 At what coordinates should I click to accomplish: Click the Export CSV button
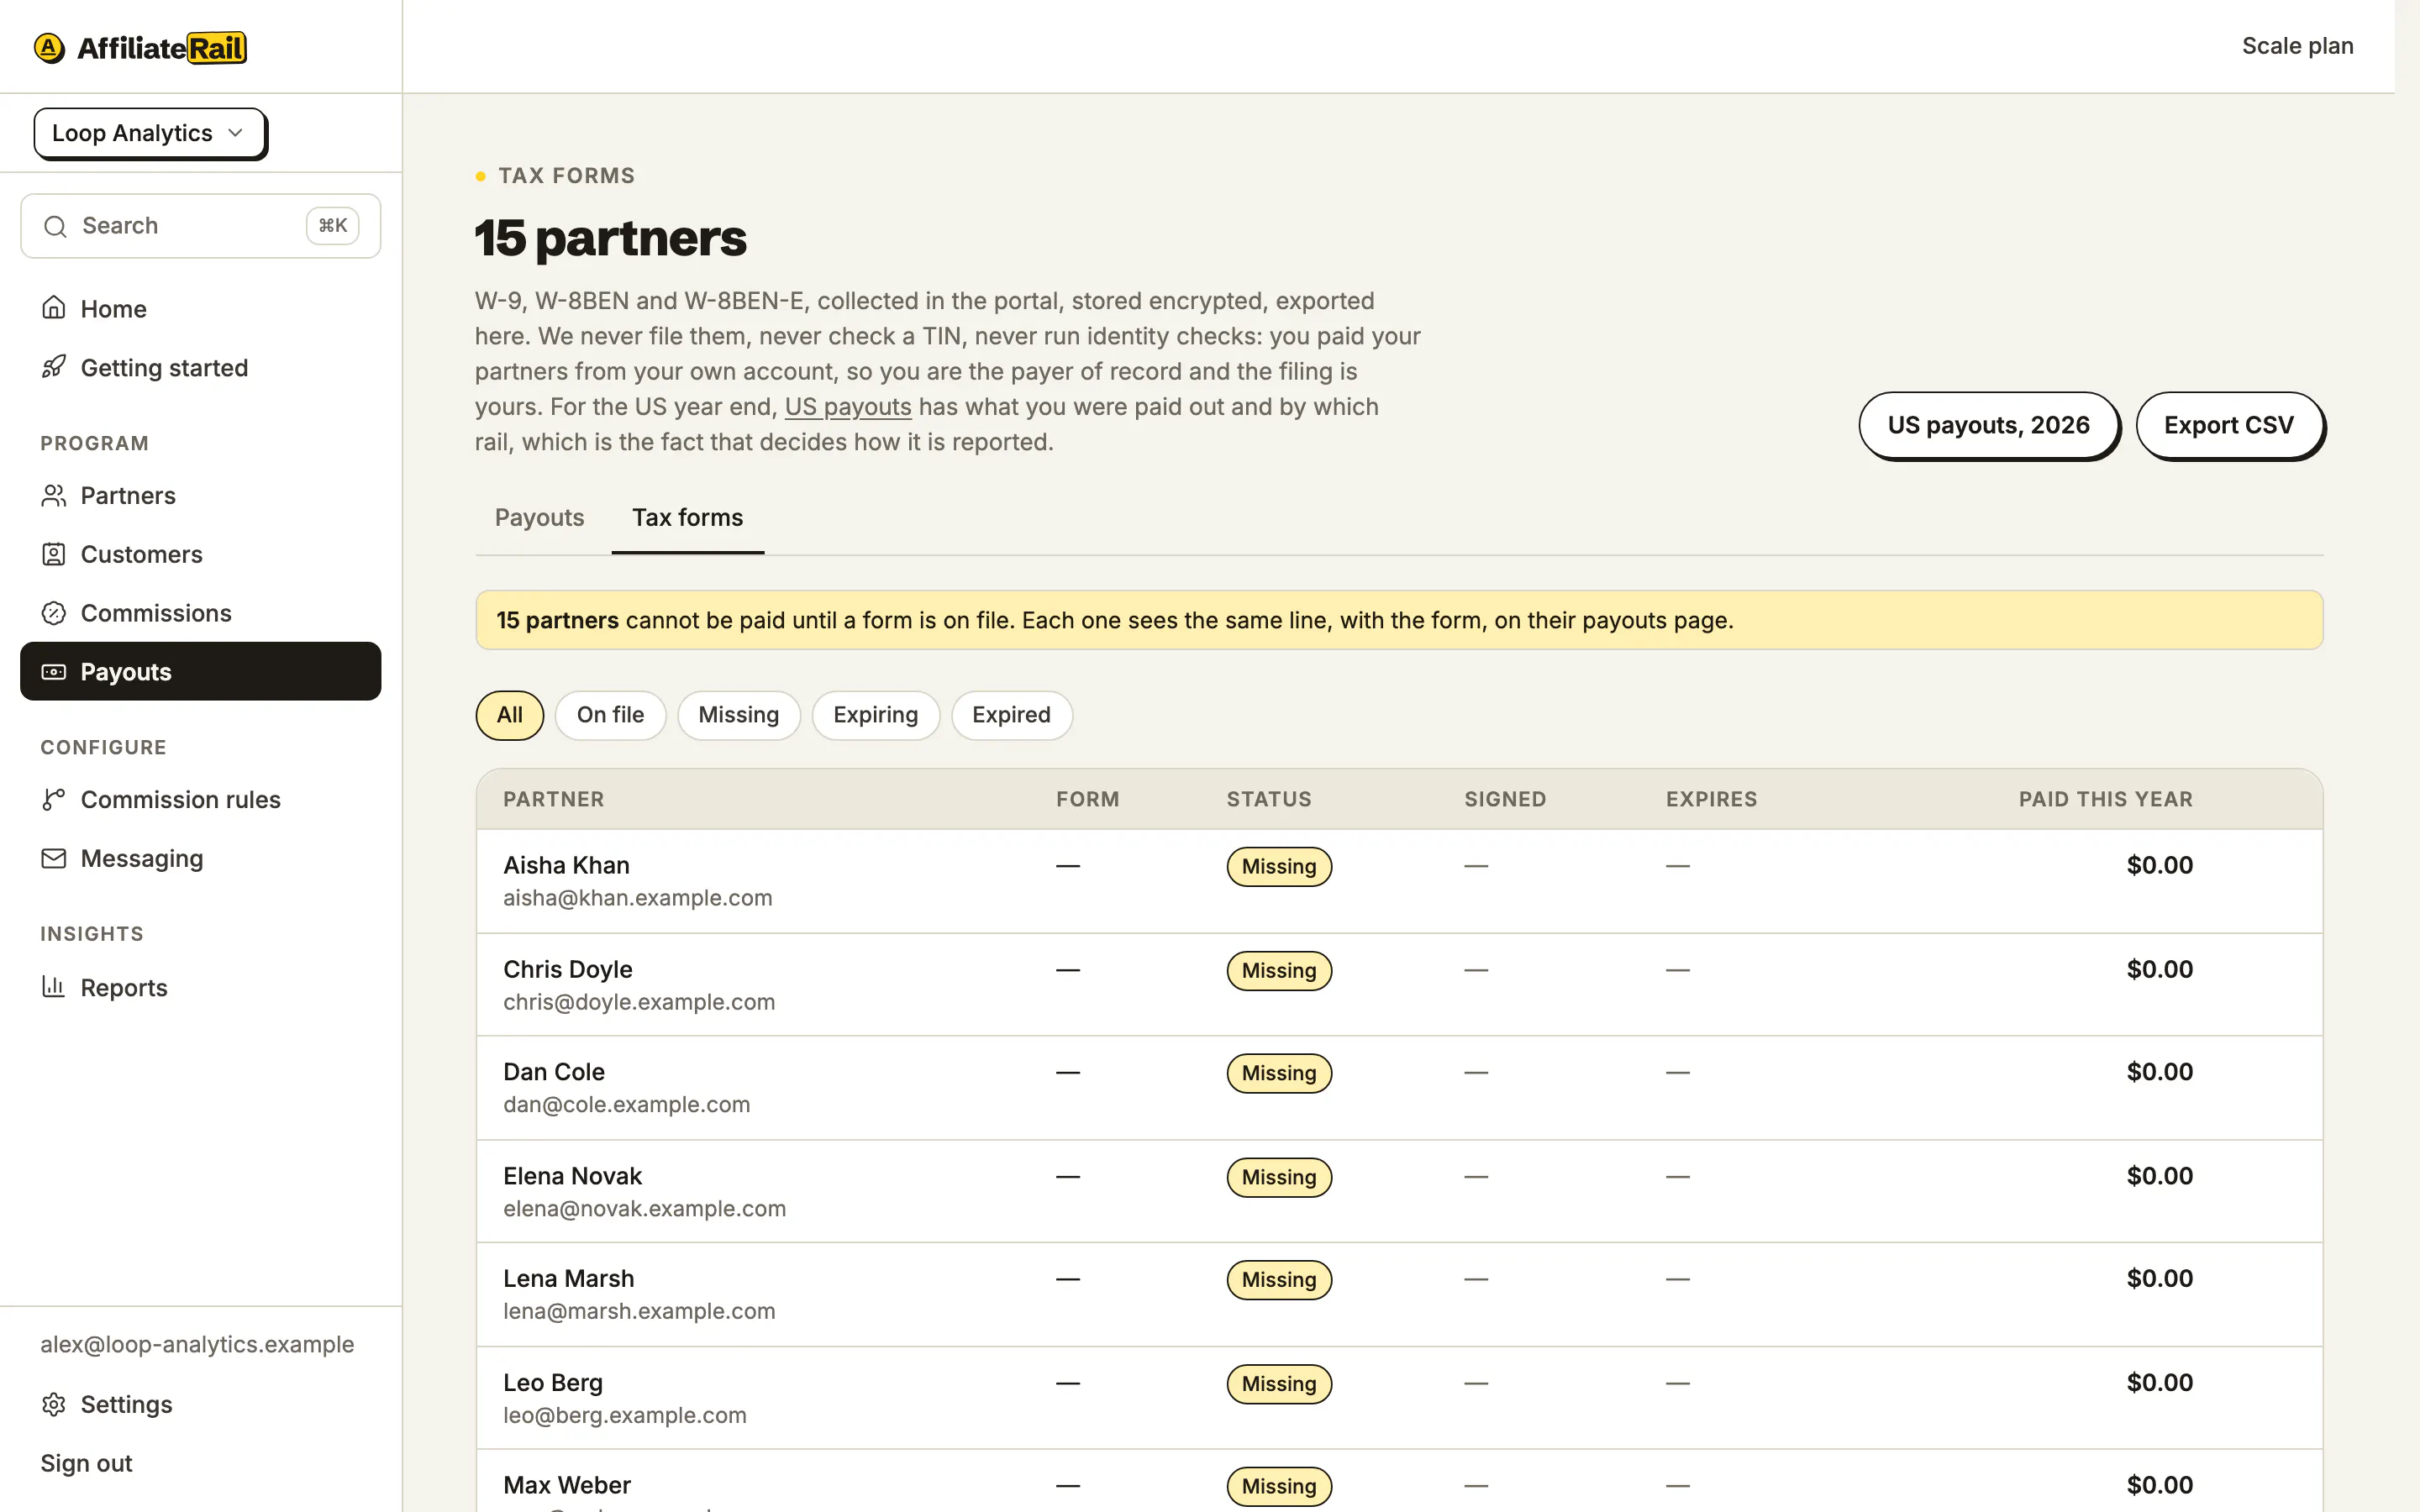click(x=2229, y=425)
